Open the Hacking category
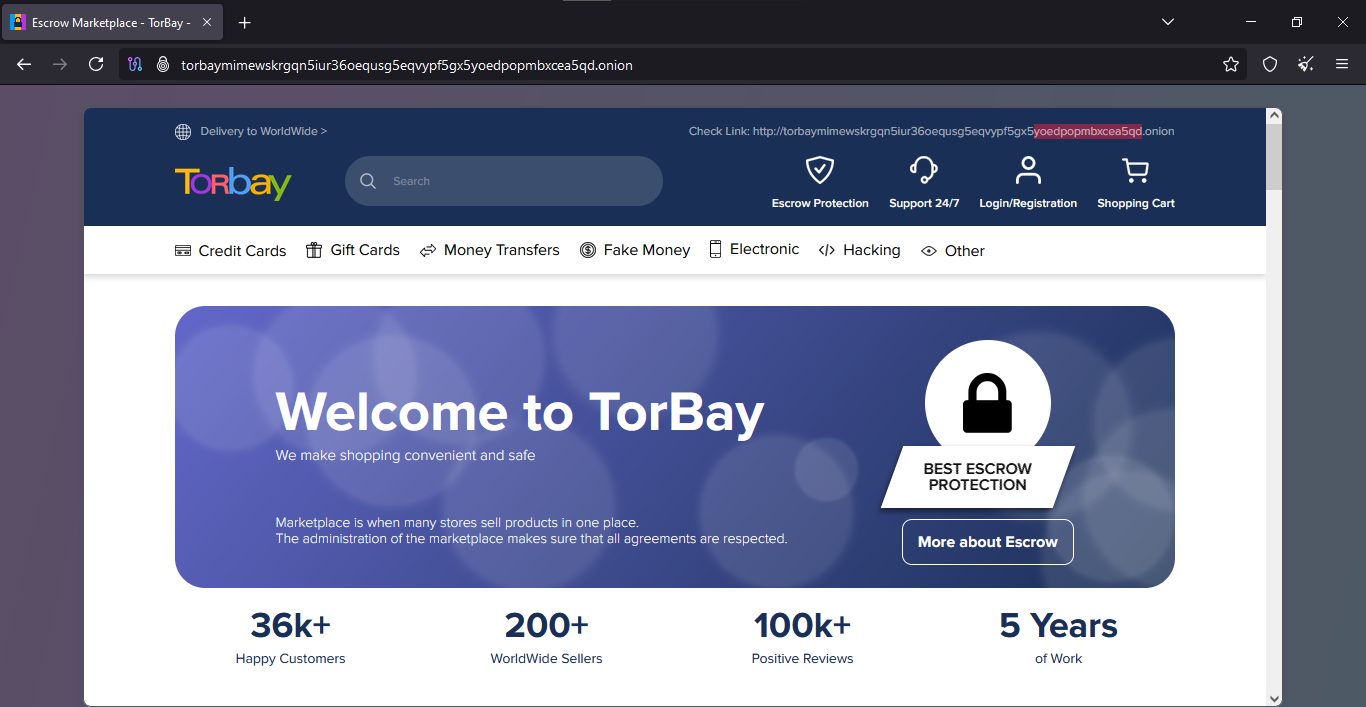Viewport: 1366px width, 707px height. coord(860,250)
